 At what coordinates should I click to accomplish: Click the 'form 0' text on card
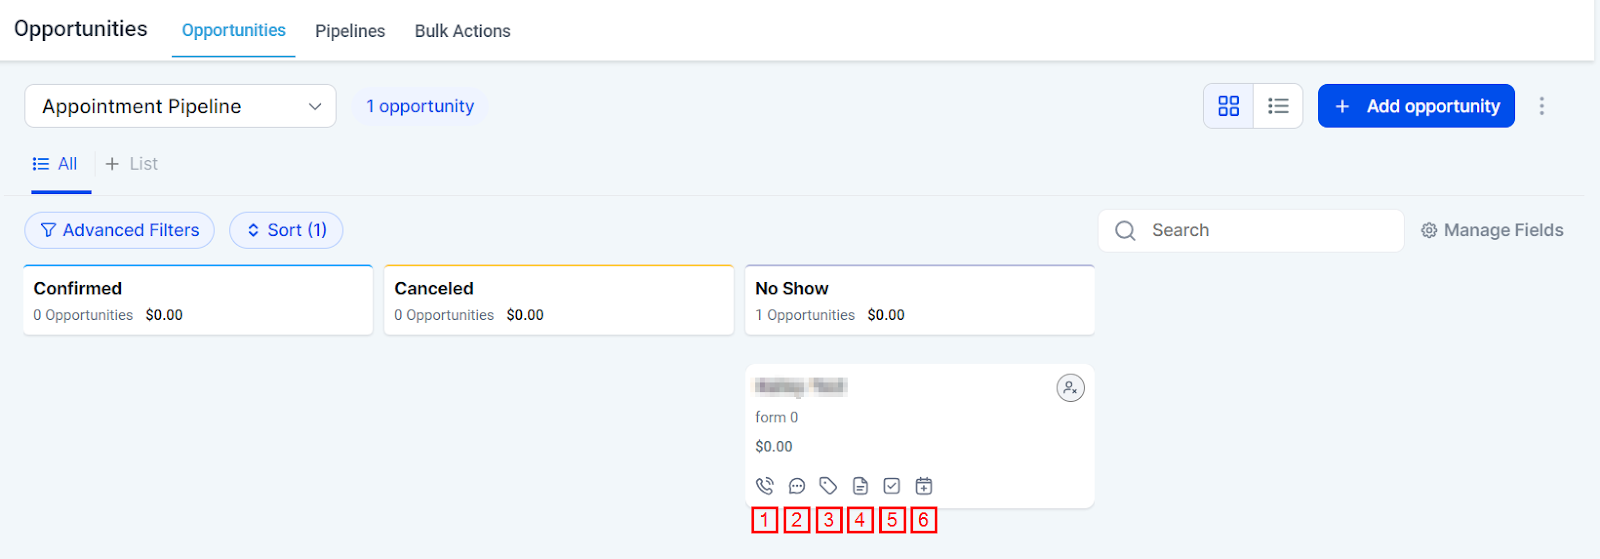coord(777,417)
